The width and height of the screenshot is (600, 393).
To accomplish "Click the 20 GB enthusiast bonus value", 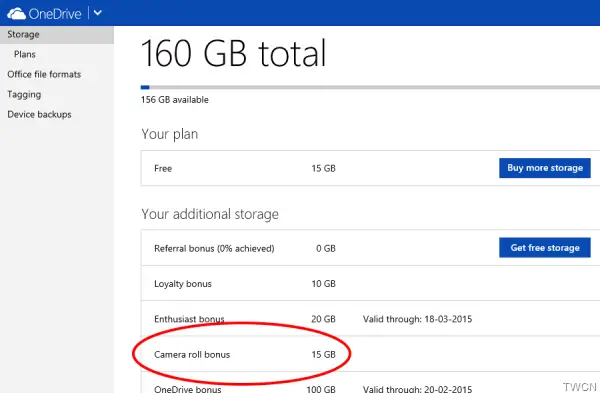I will pyautogui.click(x=323, y=319).
